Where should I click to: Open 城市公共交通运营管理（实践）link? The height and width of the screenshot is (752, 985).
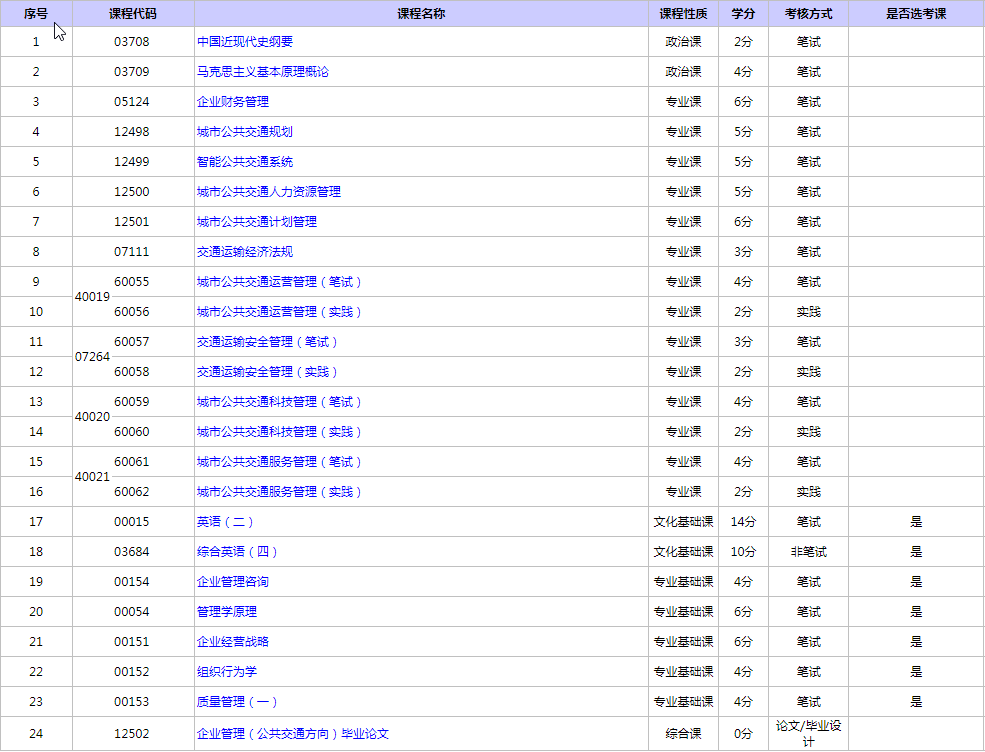click(280, 312)
